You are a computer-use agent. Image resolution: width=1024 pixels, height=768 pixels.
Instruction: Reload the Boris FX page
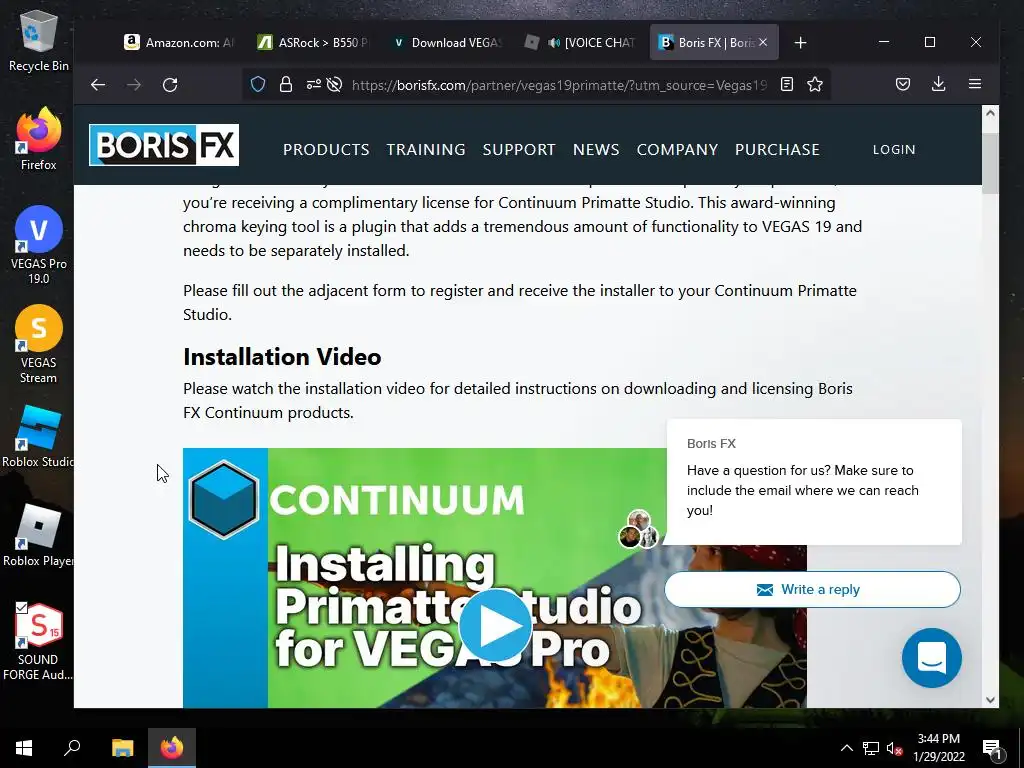[x=170, y=85]
